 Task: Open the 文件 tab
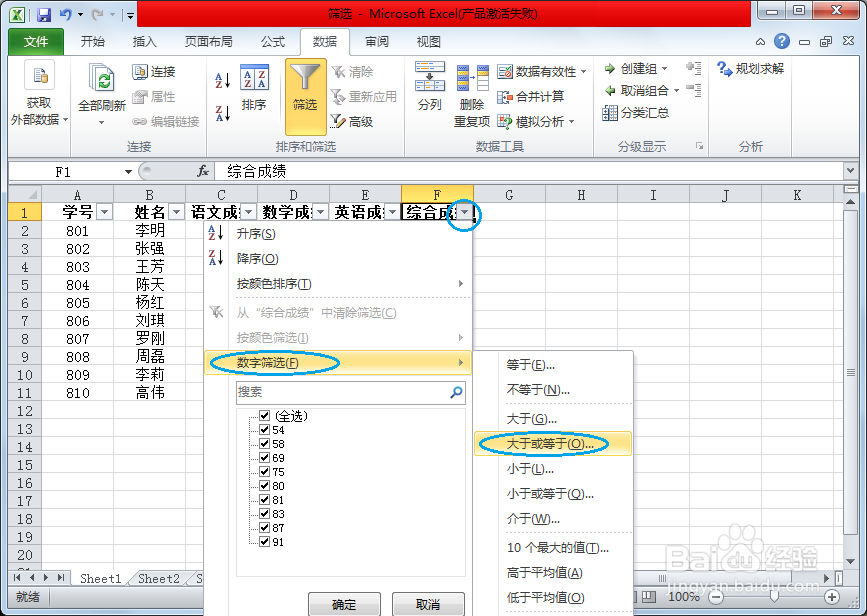36,41
